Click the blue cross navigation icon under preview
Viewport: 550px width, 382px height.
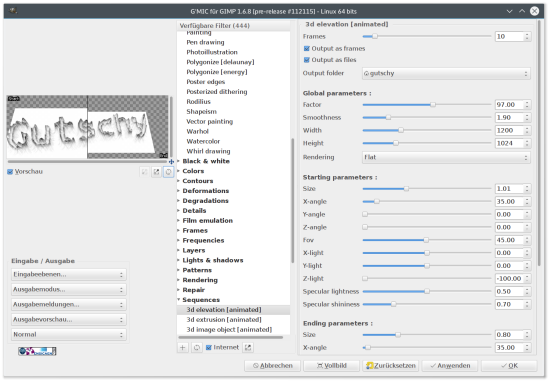(x=171, y=162)
